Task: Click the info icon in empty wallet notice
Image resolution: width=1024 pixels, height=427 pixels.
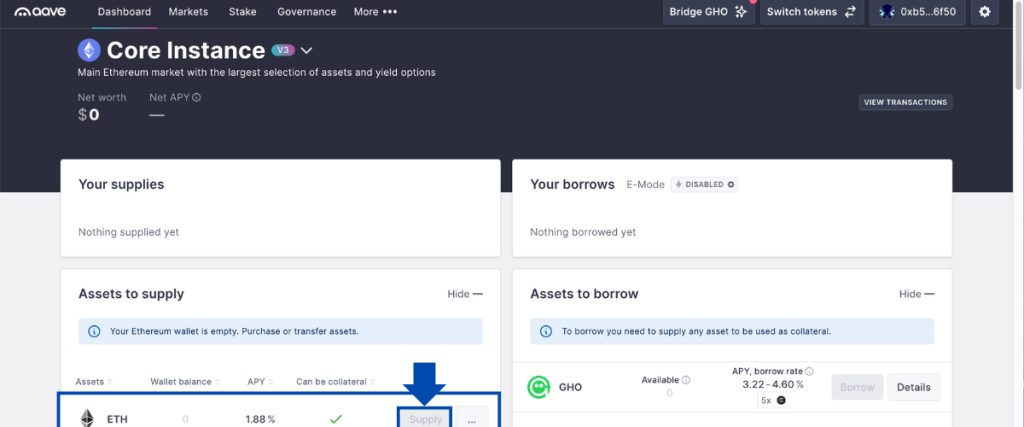Action: (x=94, y=331)
